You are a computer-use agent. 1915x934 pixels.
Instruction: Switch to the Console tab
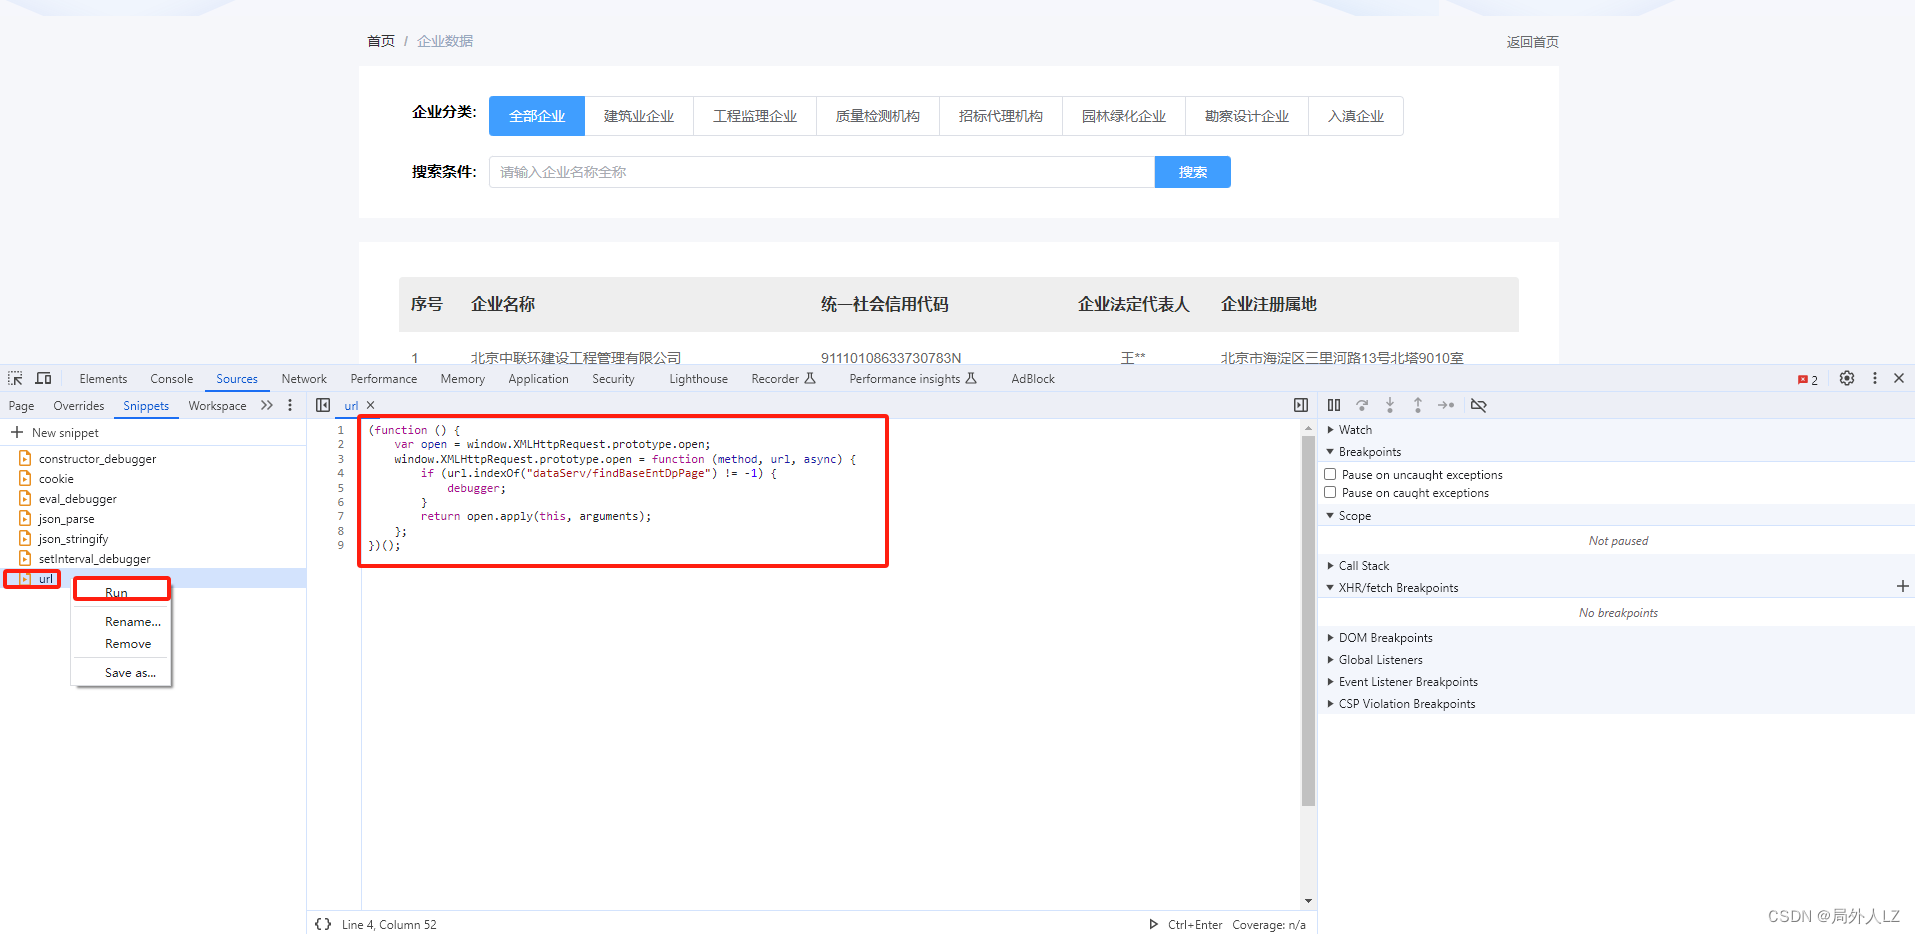(x=171, y=379)
